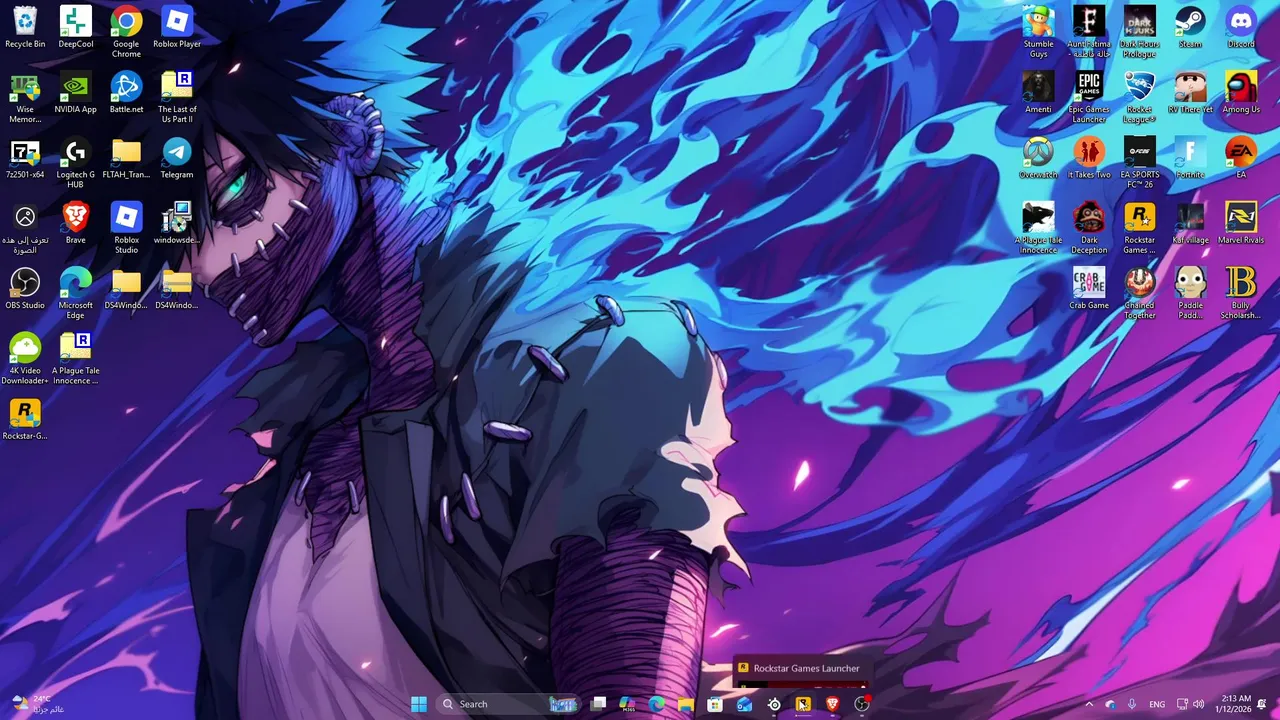Select the Marvel Rivals desktop icon

click(1241, 223)
